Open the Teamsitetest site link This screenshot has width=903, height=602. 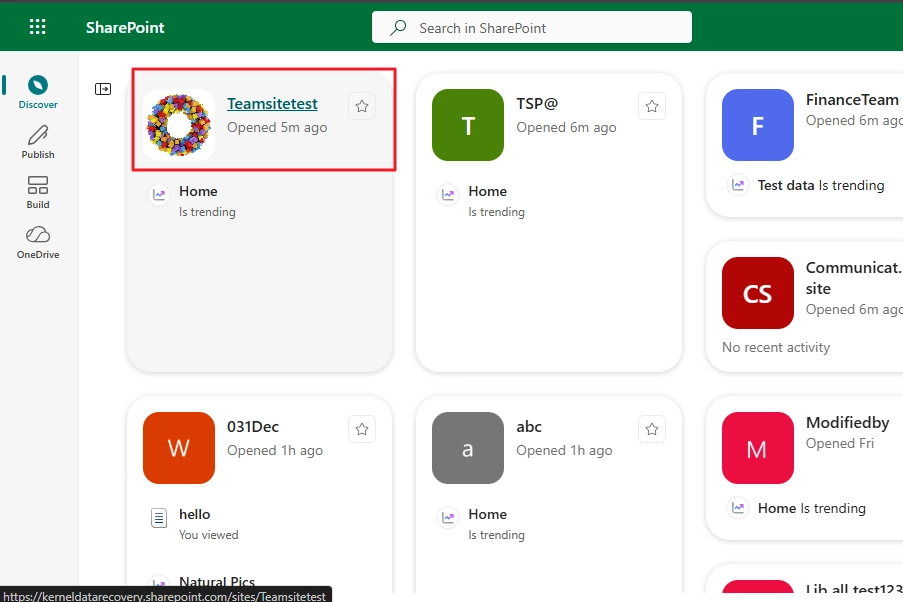(x=272, y=104)
